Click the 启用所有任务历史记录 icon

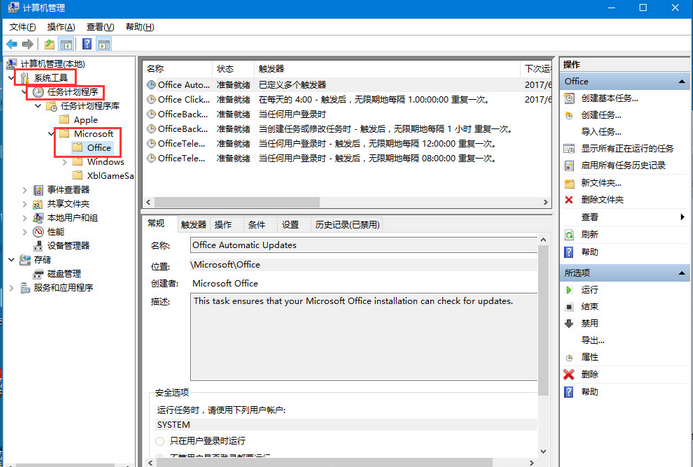[569, 166]
